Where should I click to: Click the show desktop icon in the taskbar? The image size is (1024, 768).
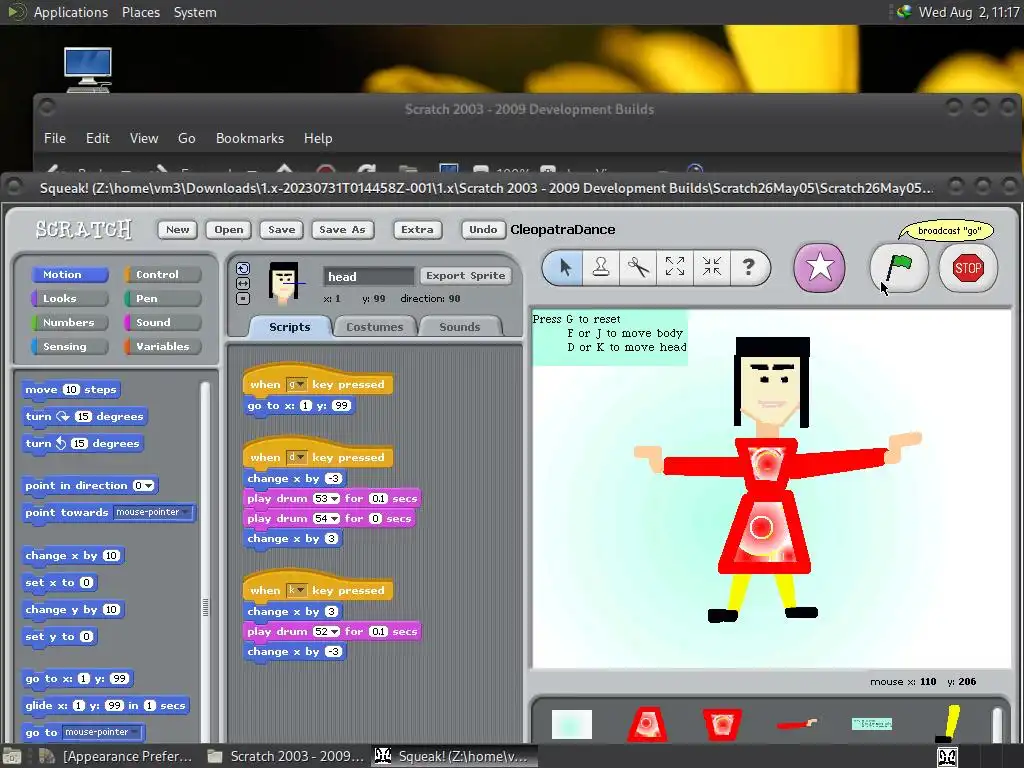pos(11,756)
